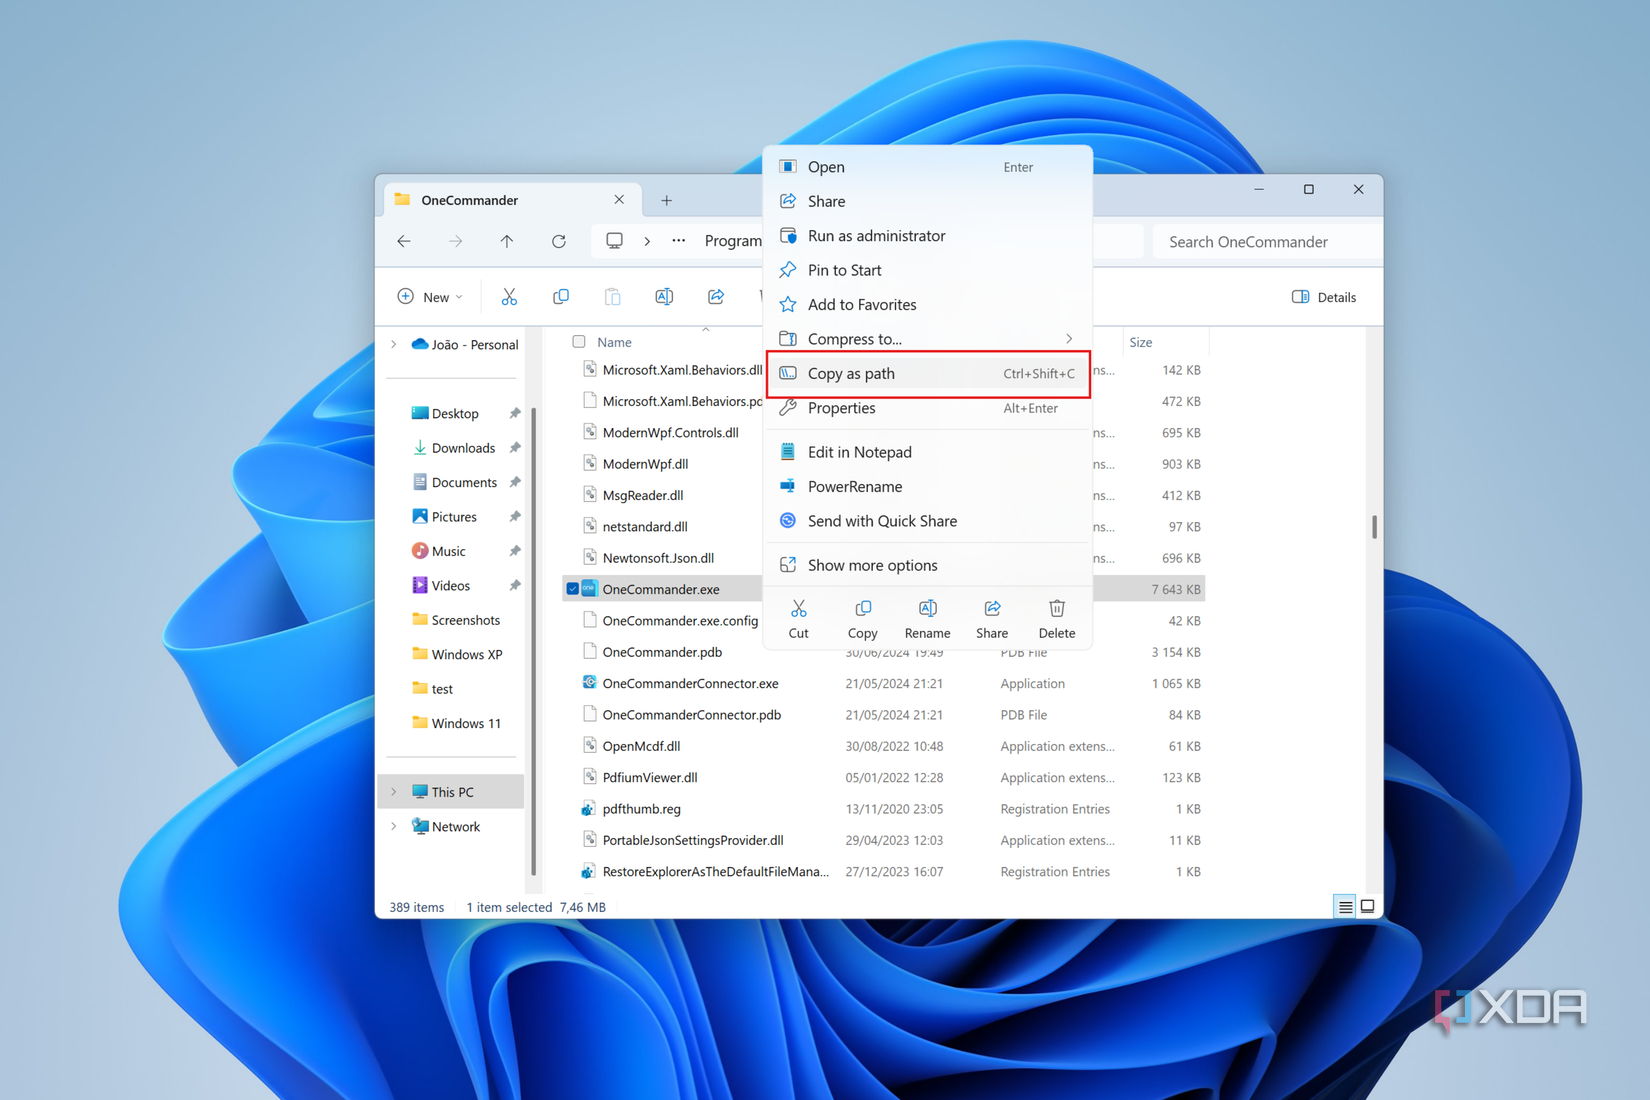1650x1100 pixels.
Task: Select the Rename icon below the context menu
Action: point(927,617)
